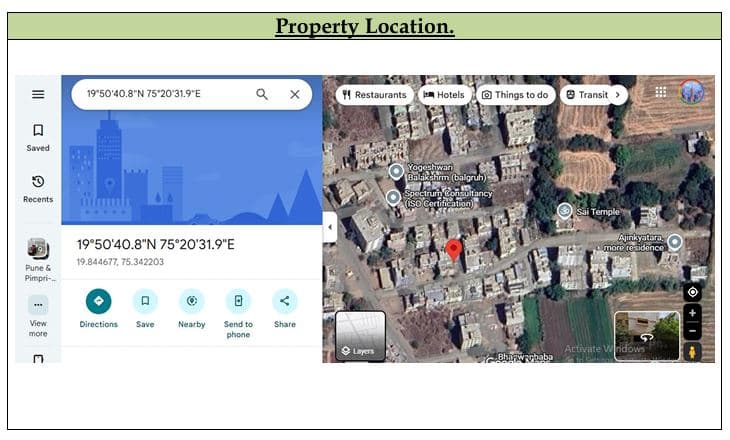Open the Saved places sidebar item
The image size is (730, 440).
click(38, 138)
